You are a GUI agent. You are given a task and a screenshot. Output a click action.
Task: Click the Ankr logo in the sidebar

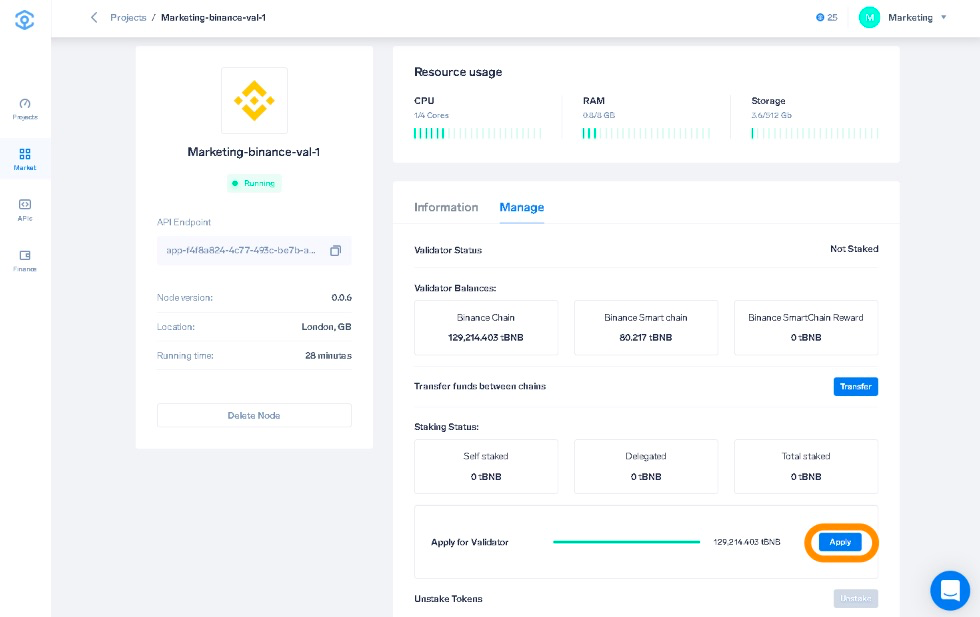point(24,20)
